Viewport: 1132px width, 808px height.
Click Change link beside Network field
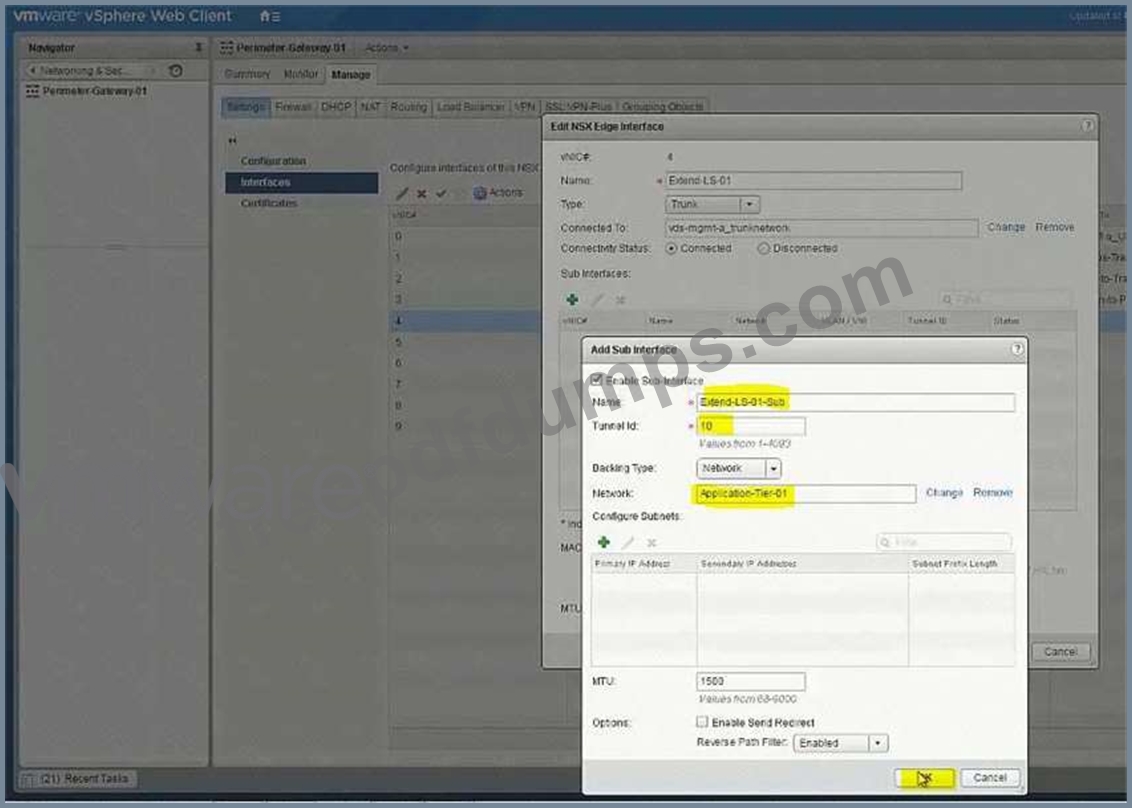click(944, 492)
